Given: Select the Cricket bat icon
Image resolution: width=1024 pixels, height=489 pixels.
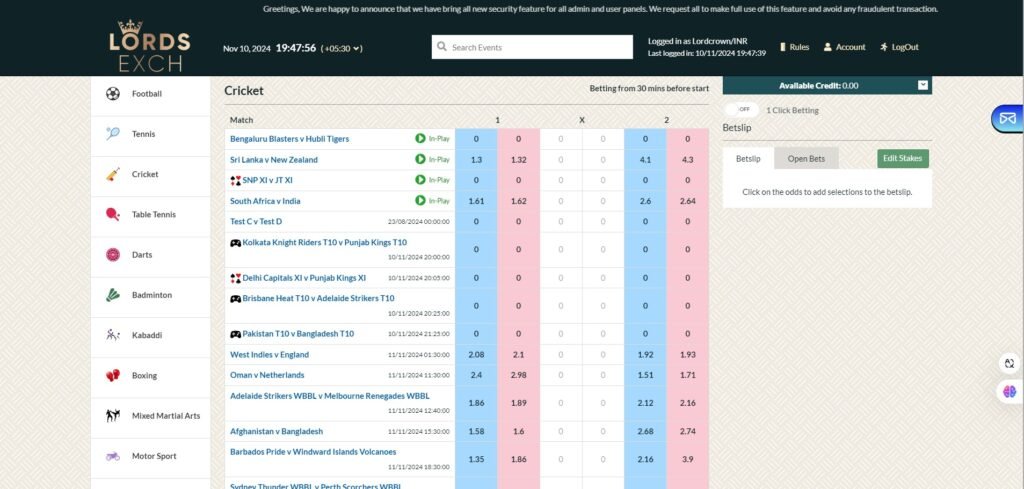Looking at the screenshot, I should click(113, 174).
